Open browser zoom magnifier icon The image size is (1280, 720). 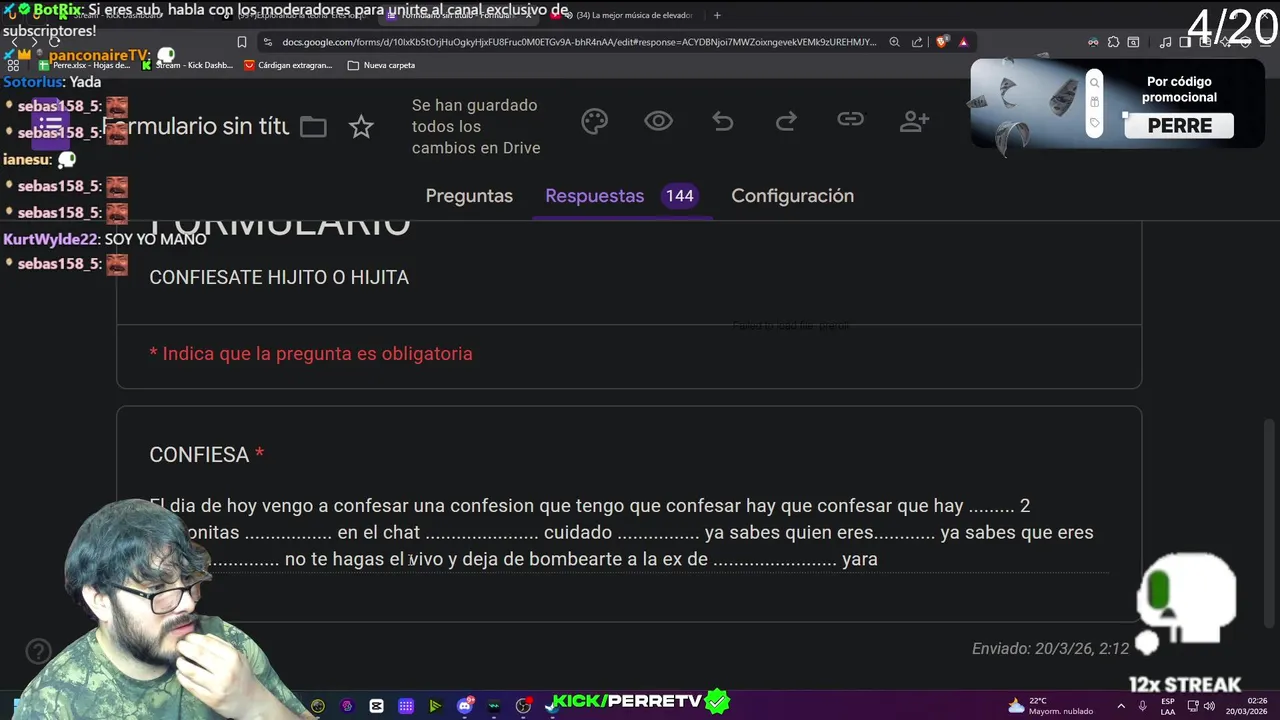tap(894, 42)
